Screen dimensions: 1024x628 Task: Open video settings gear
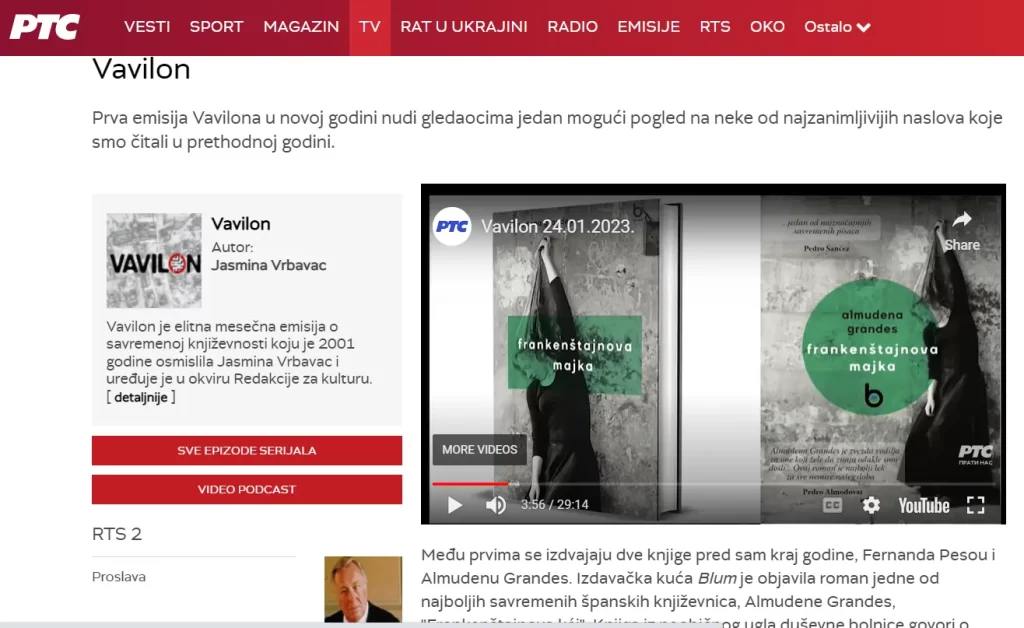tap(871, 505)
